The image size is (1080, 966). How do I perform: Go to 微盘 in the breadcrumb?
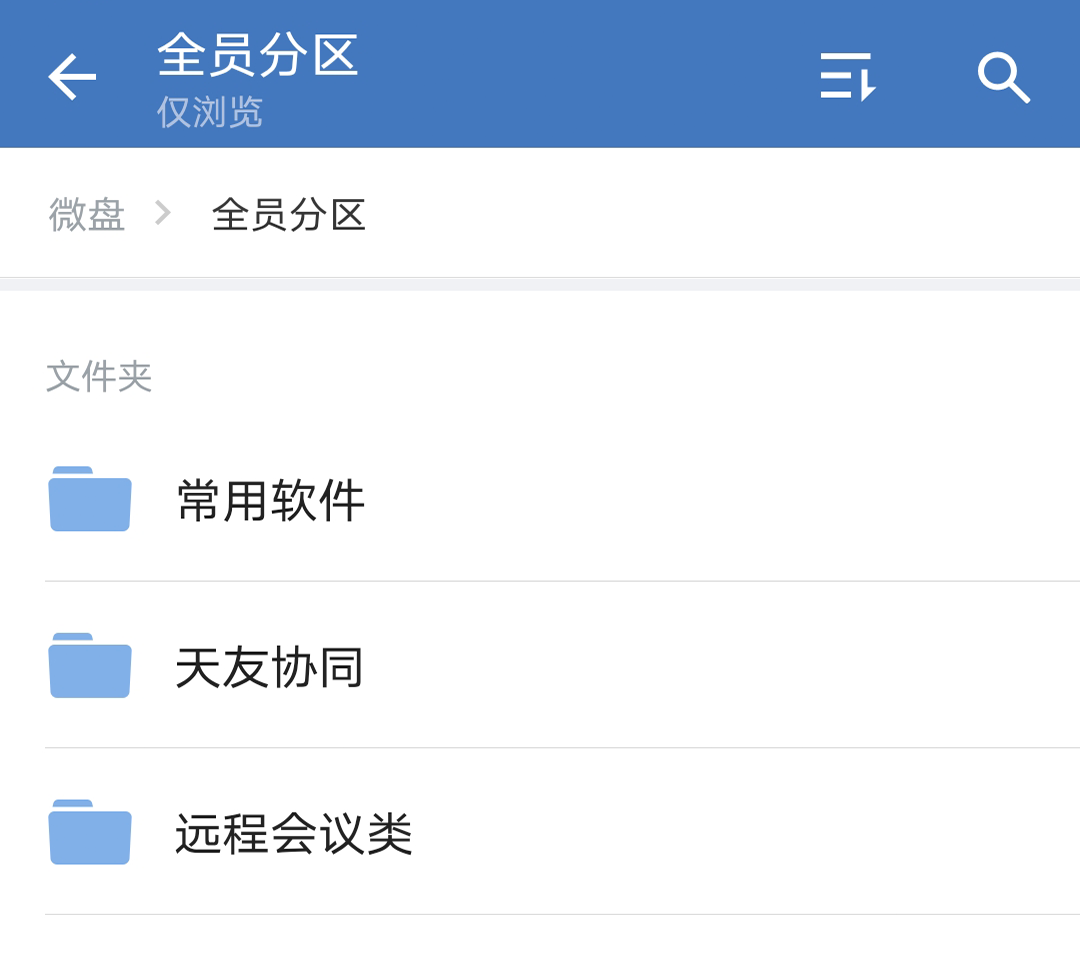click(x=87, y=214)
